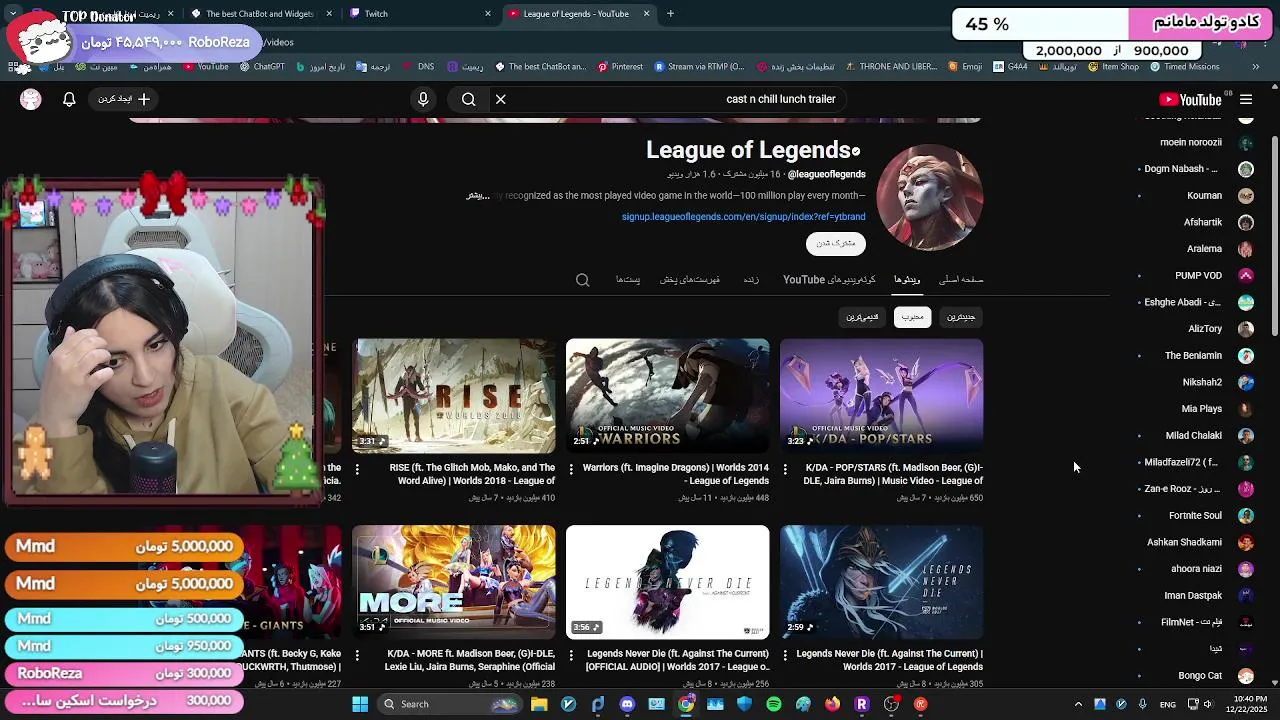
Task: Expand the channel description text
Action: (478, 196)
